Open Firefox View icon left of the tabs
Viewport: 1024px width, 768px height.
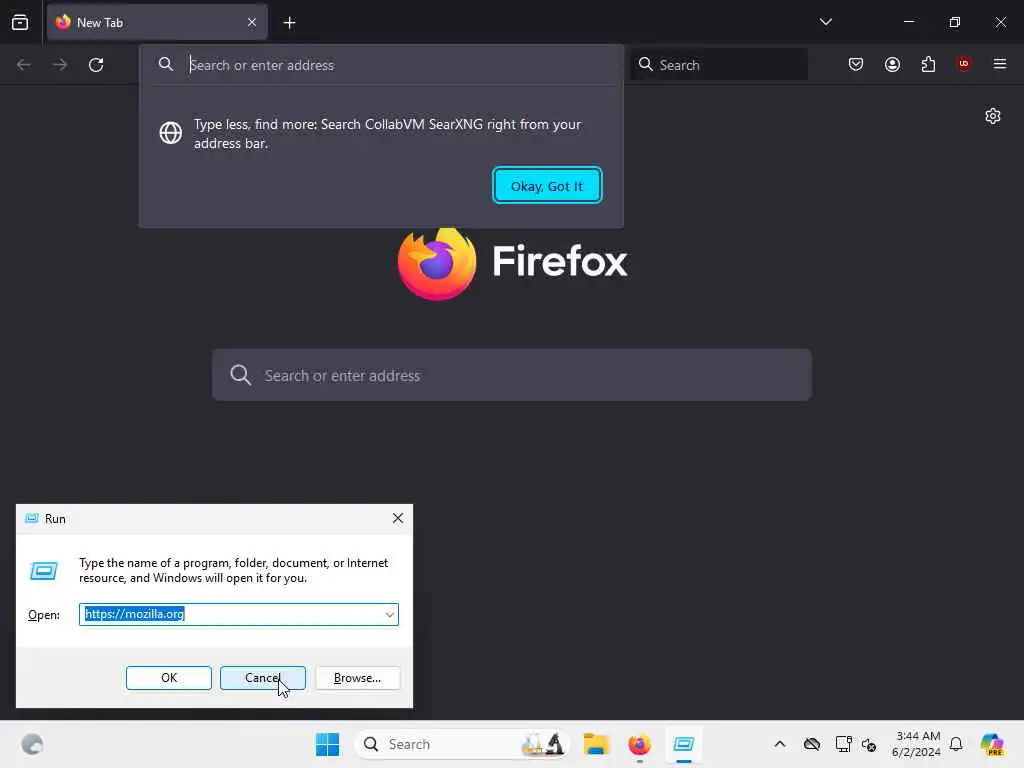click(x=20, y=22)
